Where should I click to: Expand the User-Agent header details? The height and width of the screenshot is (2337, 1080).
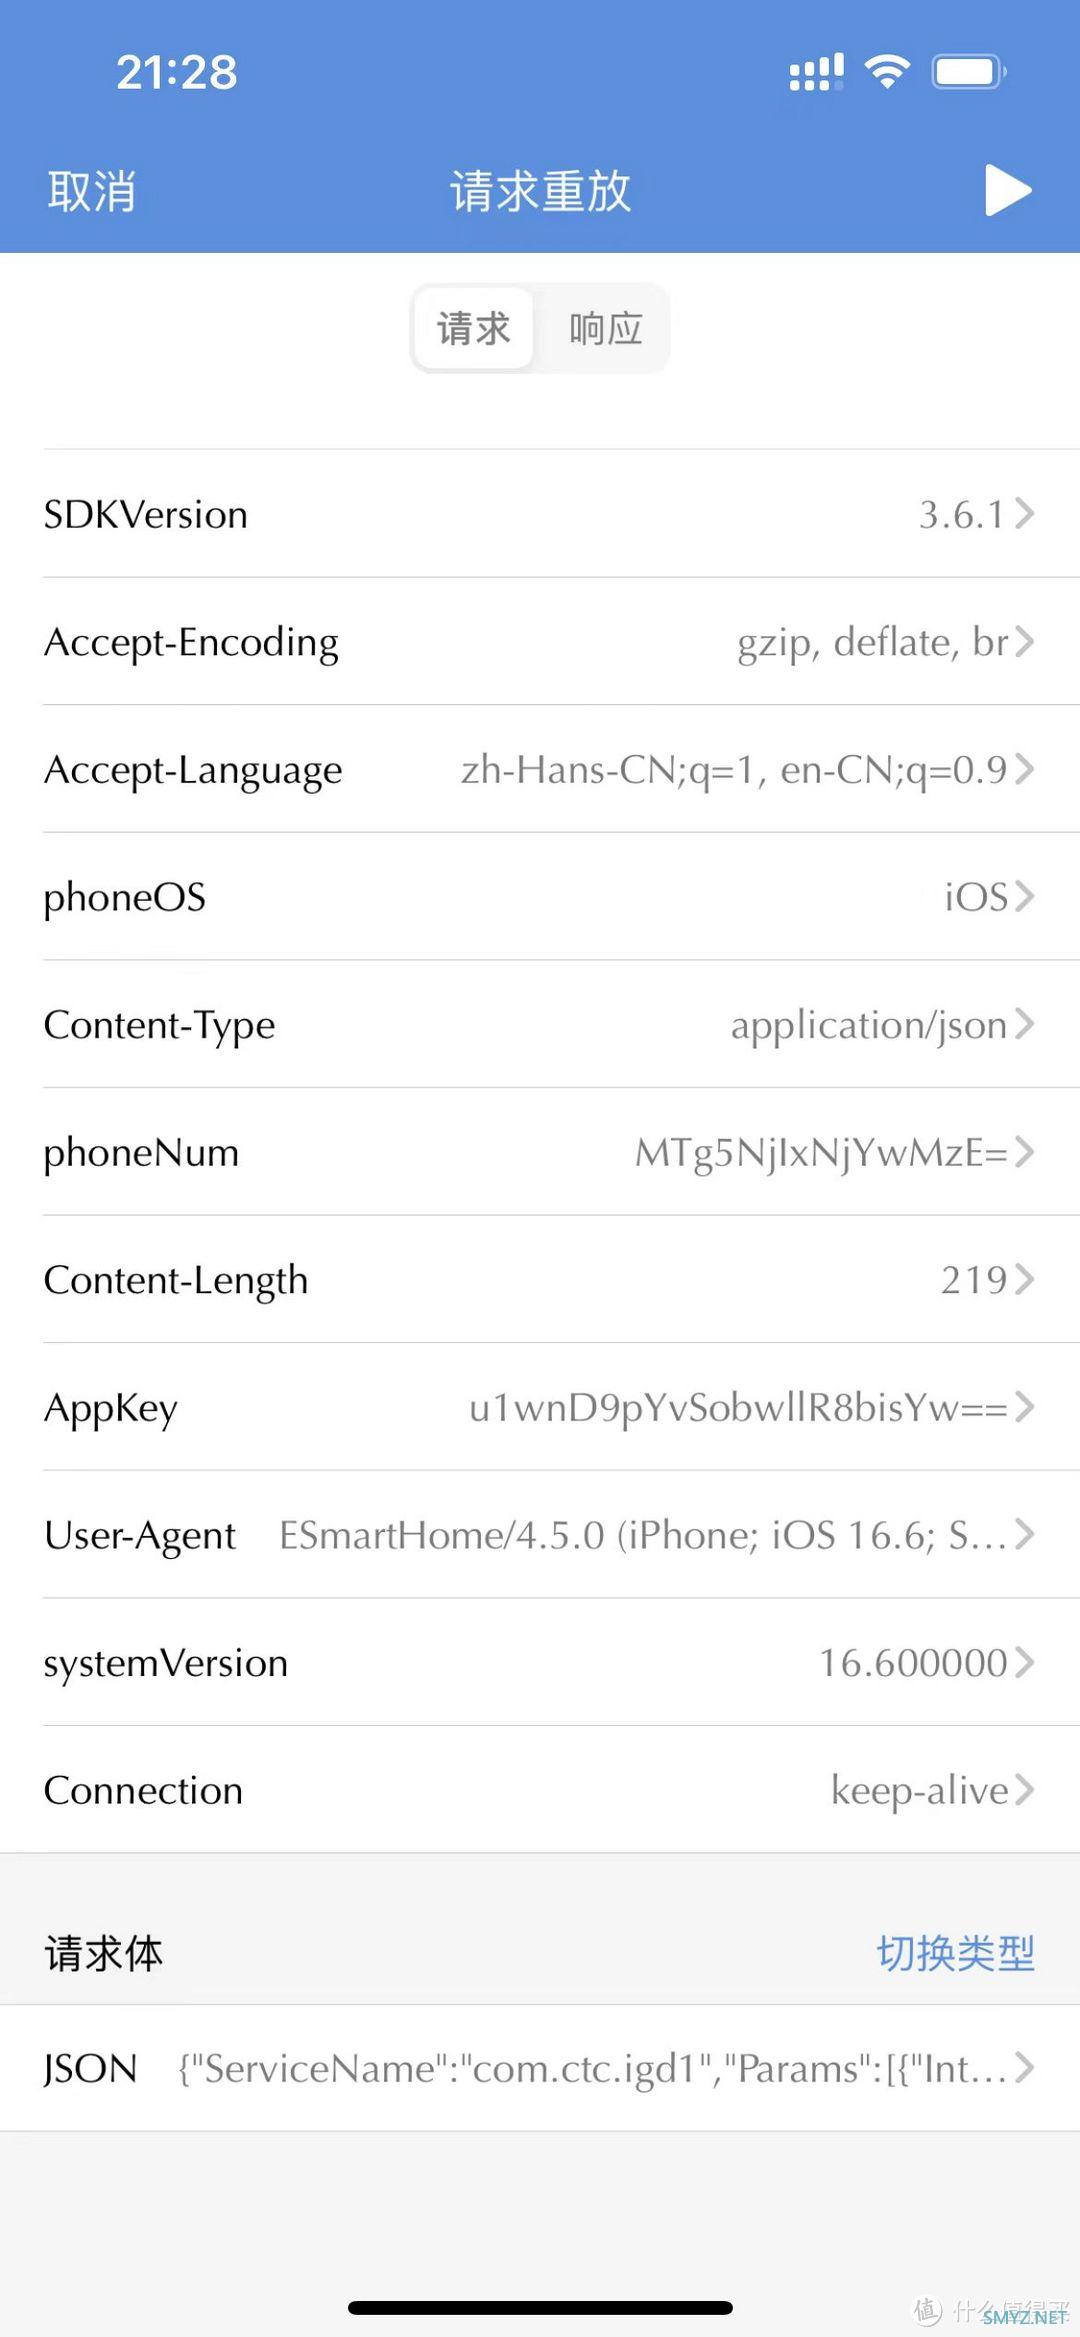tap(540, 1534)
